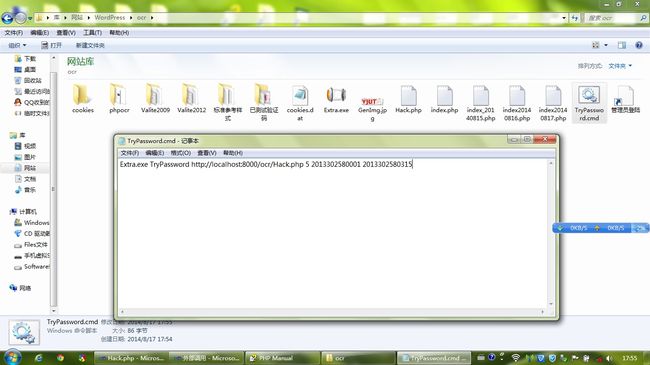650x365 pixels.
Task: Open the 标准参考样式 folder
Action: [228, 102]
